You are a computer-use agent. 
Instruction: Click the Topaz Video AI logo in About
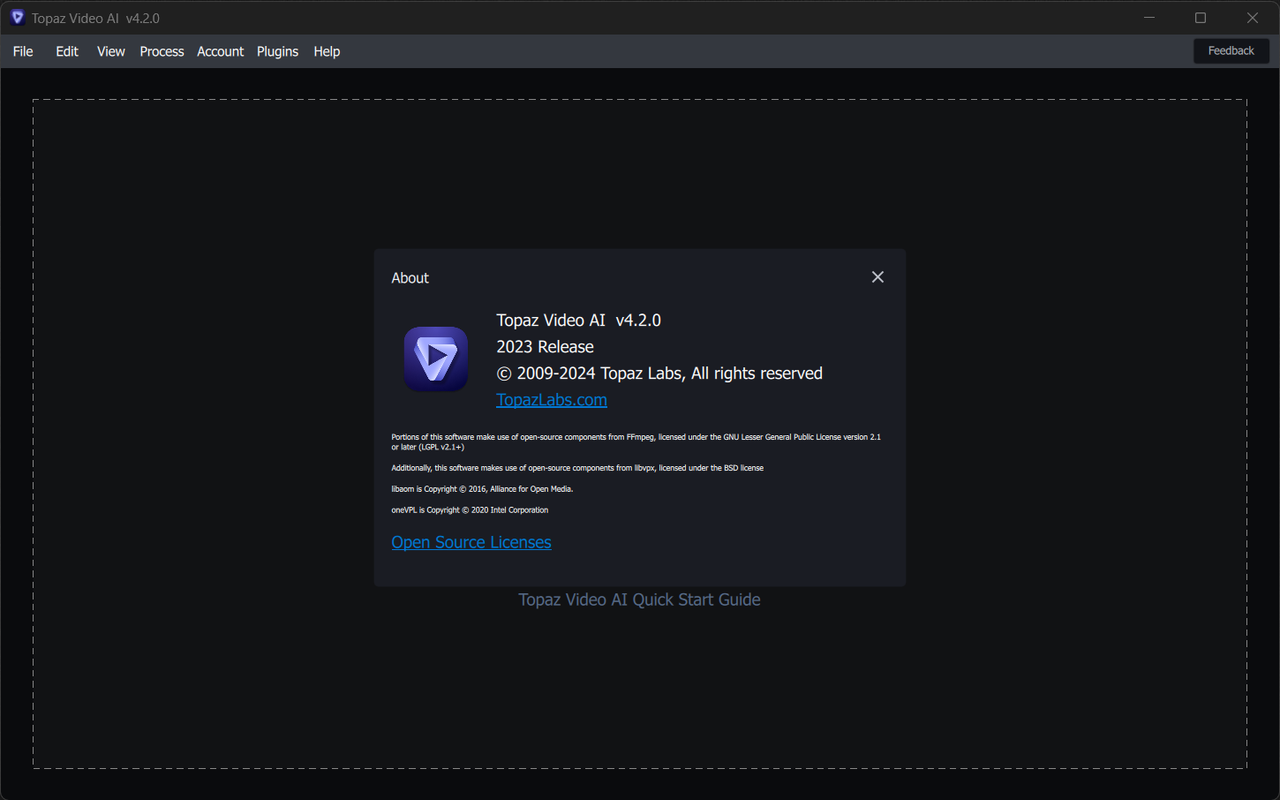pos(436,359)
